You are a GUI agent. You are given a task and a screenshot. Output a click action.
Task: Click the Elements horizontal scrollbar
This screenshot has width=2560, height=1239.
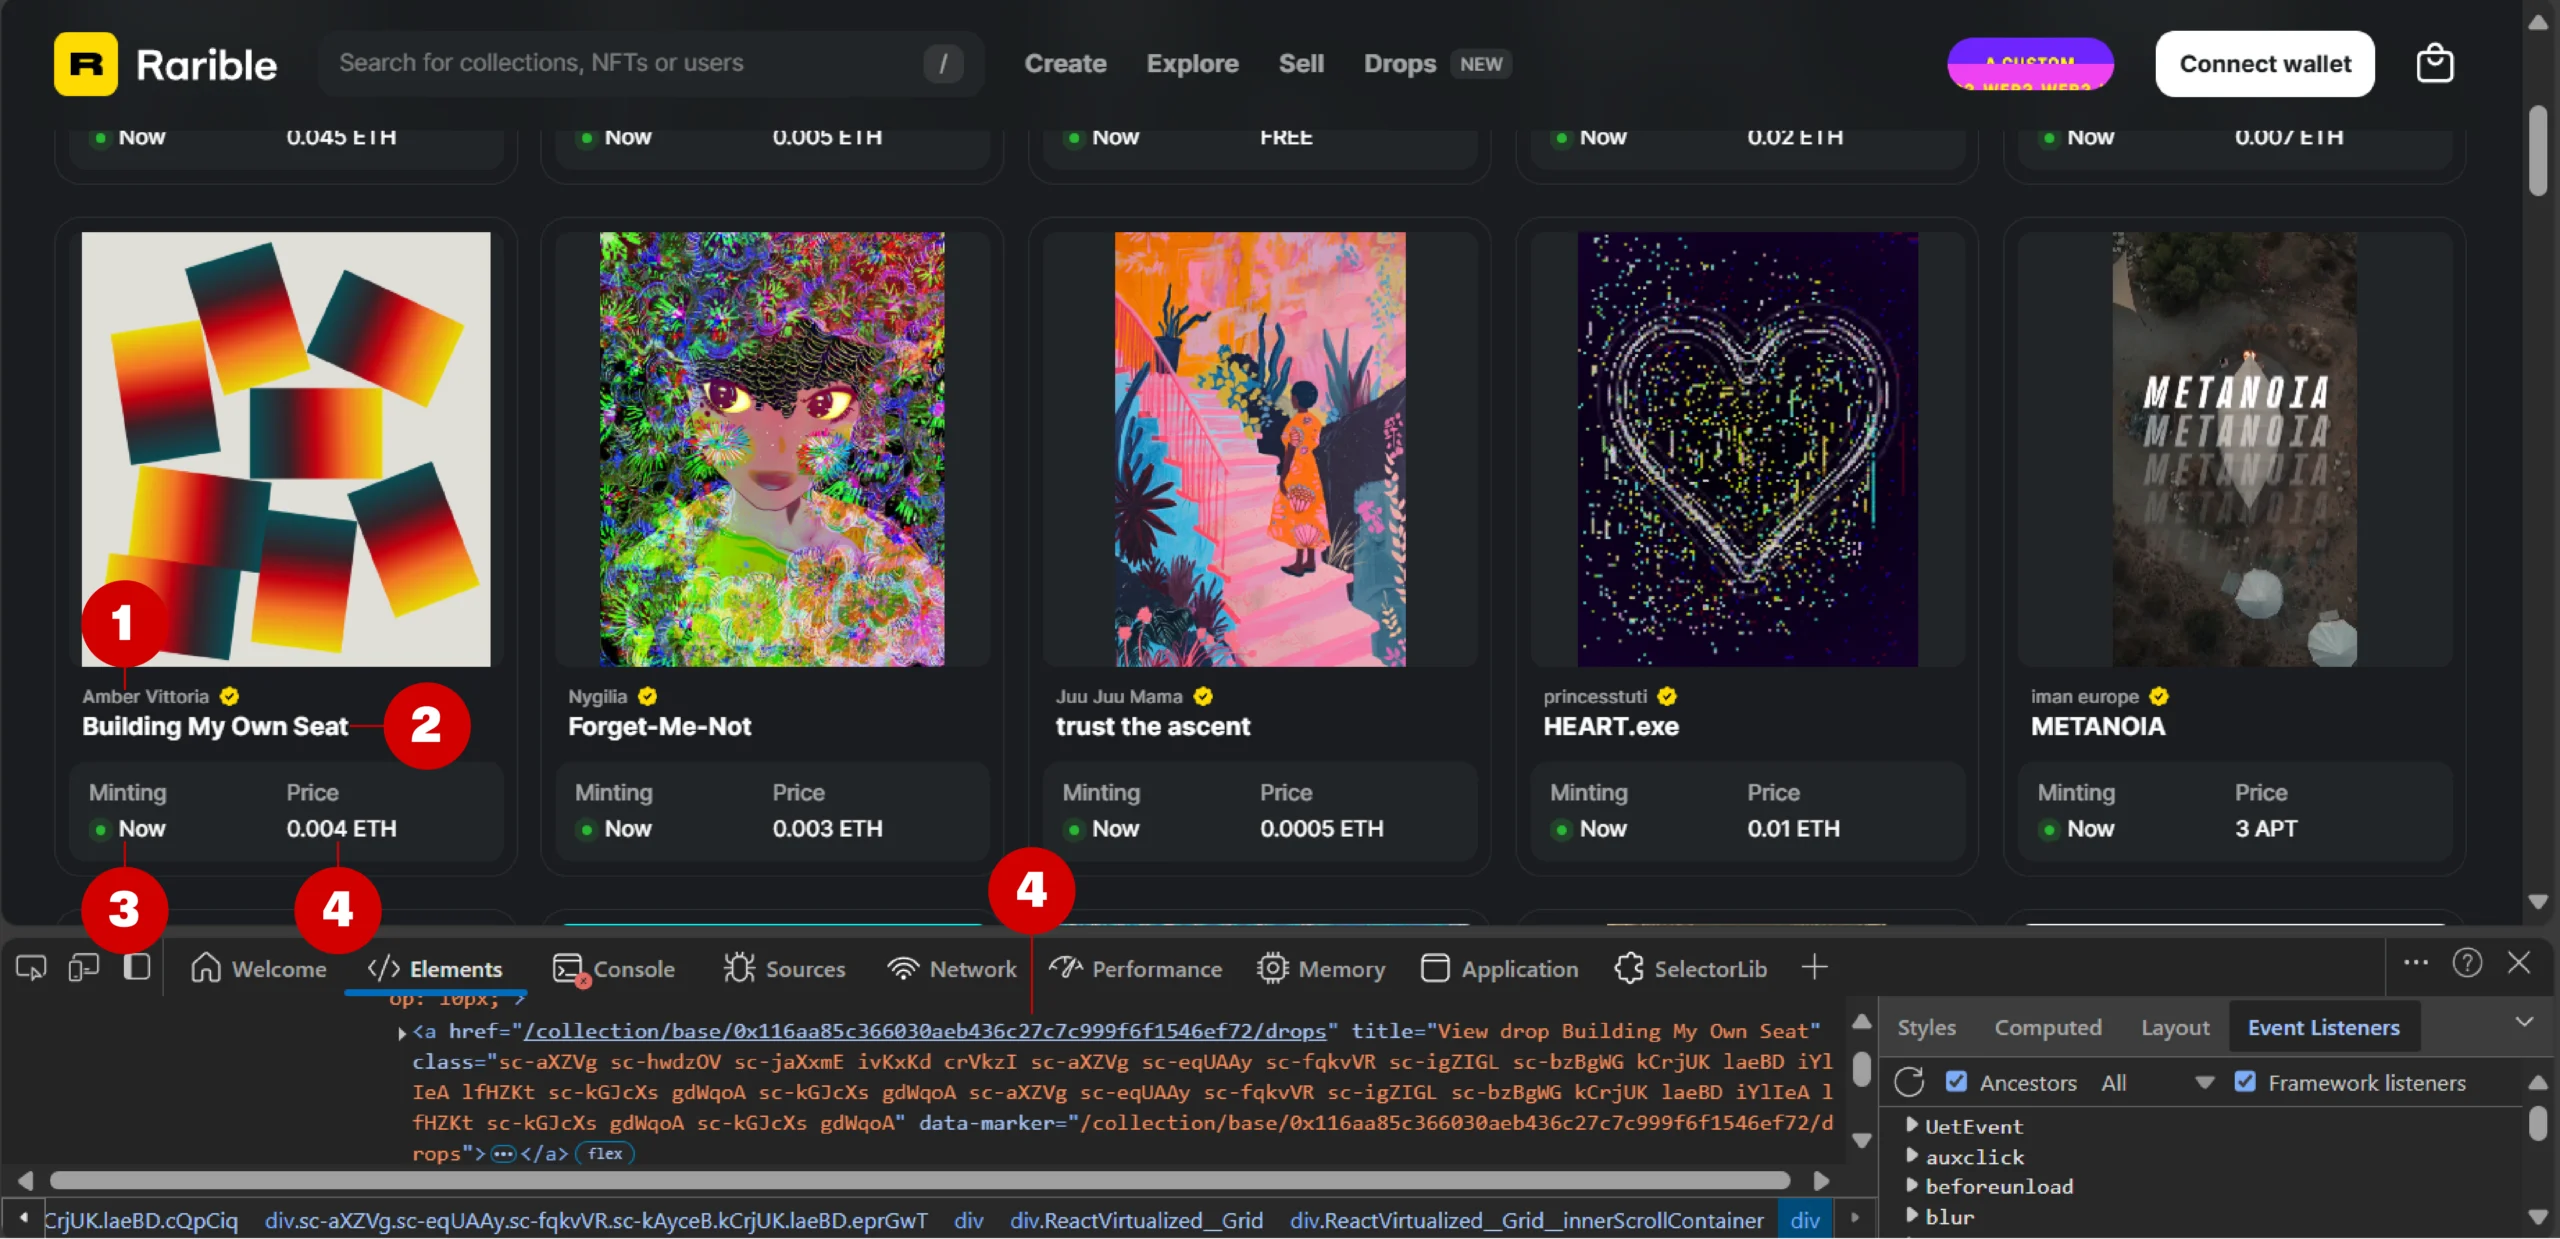click(x=919, y=1181)
